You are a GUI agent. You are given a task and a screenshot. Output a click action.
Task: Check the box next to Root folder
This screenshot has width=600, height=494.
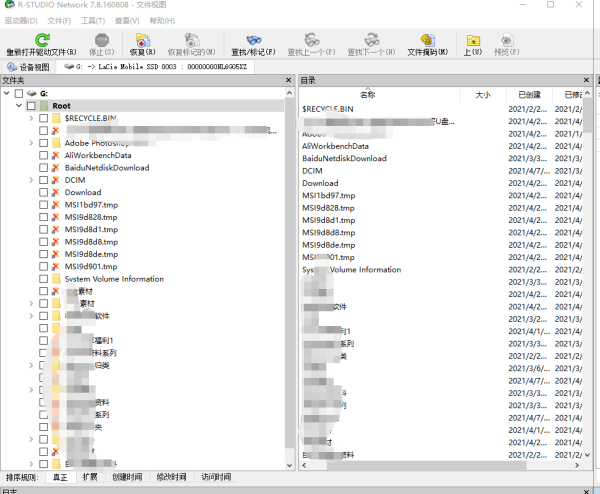31,106
